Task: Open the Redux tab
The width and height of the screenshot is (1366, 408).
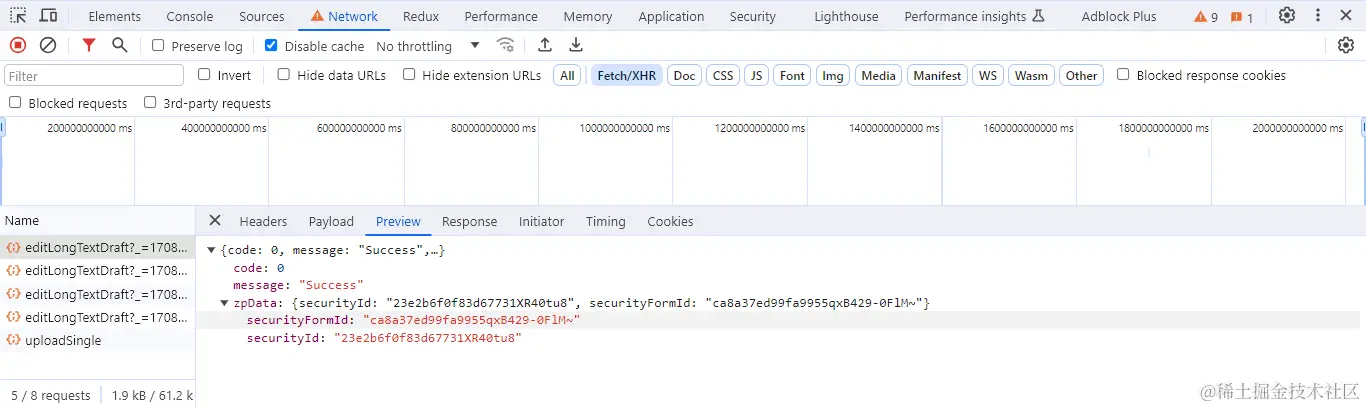Action: (421, 16)
